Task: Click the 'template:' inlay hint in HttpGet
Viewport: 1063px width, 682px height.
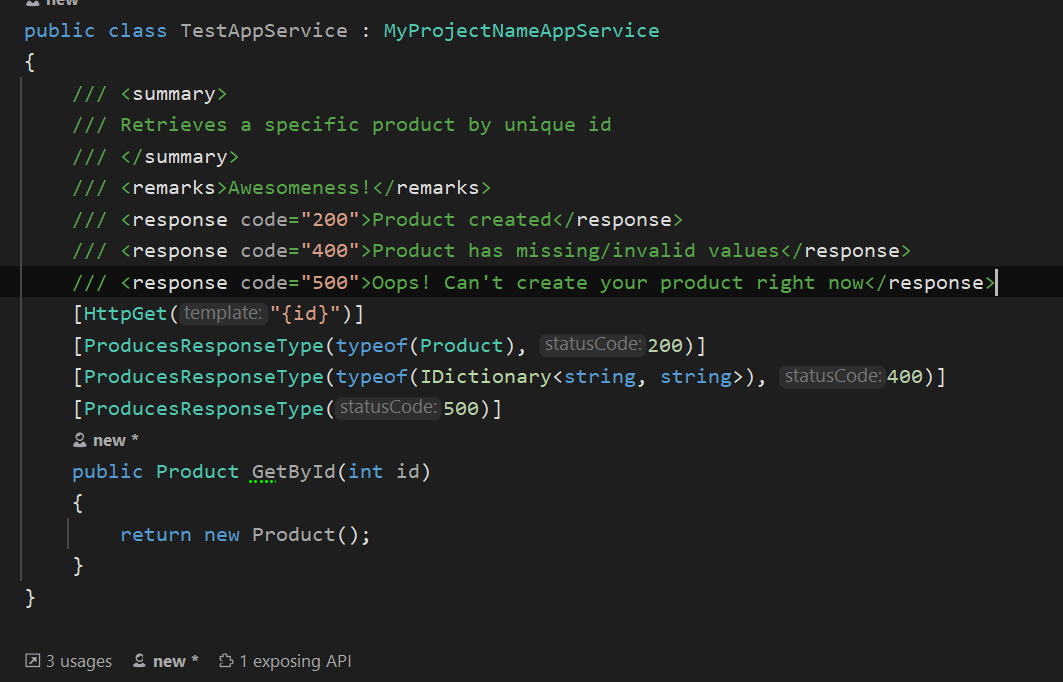Action: (x=223, y=313)
